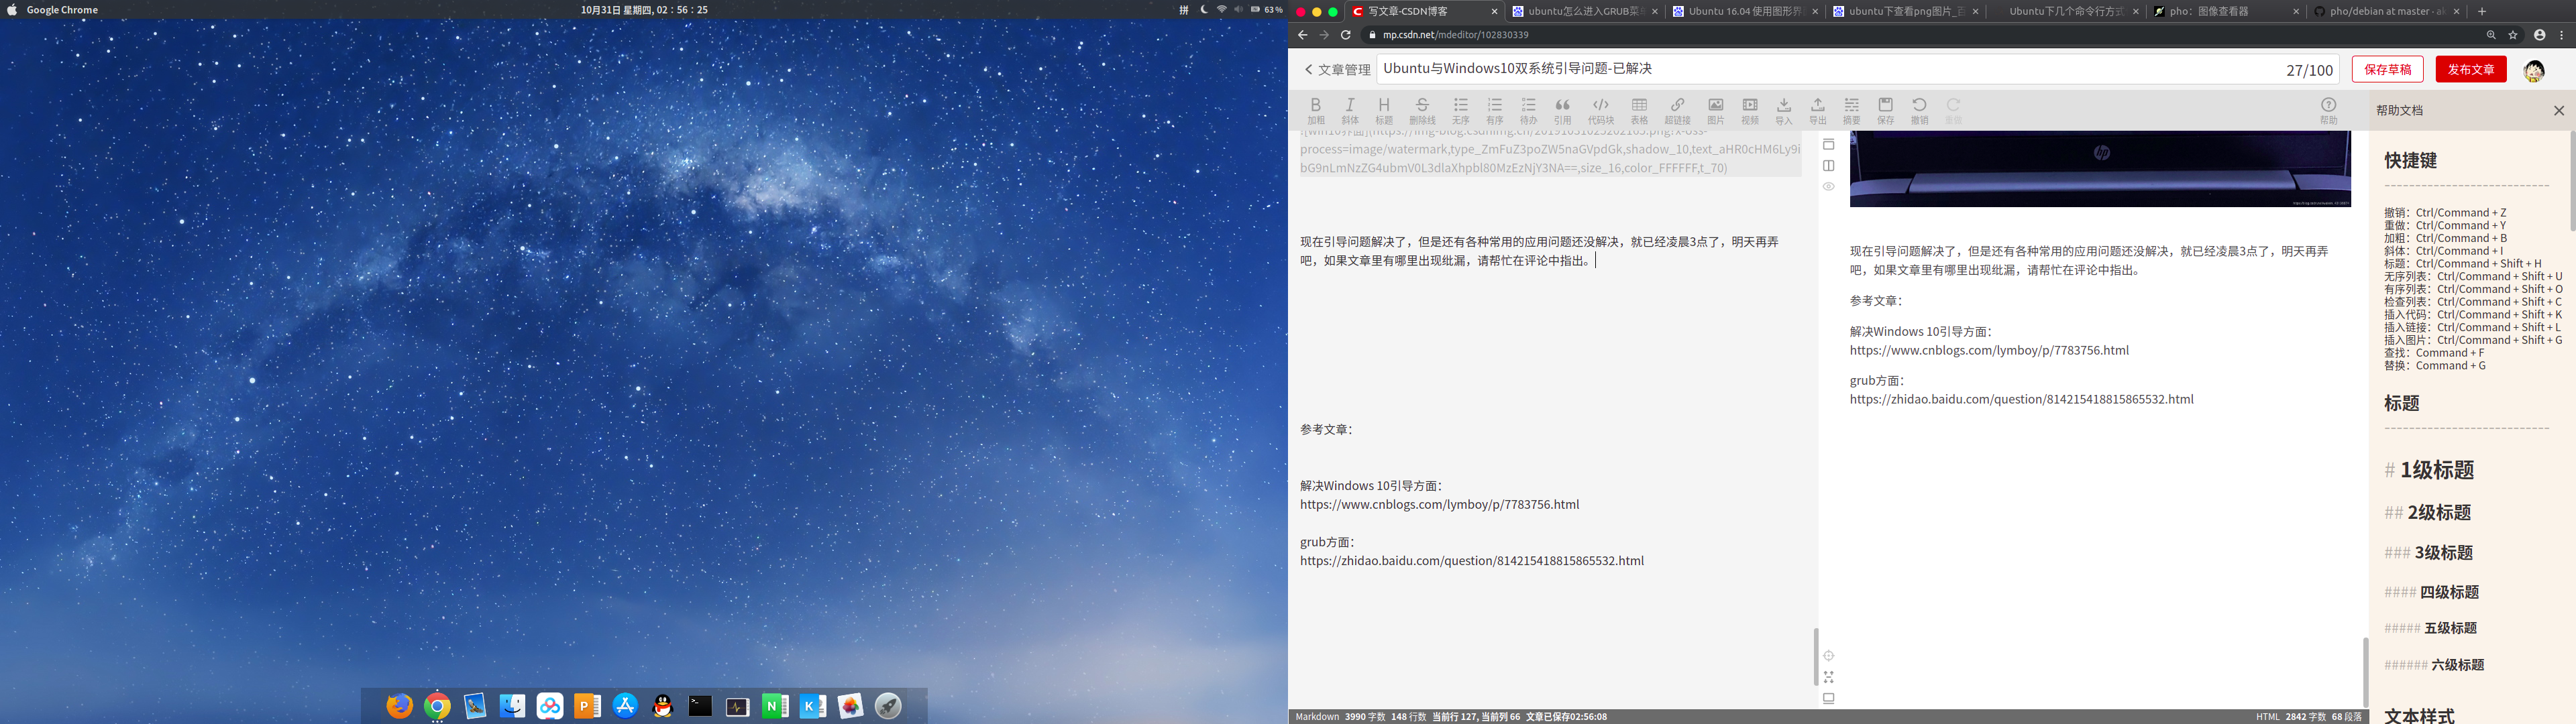Insert video (视频) into article
This screenshot has width=2576, height=724.
click(x=1750, y=110)
